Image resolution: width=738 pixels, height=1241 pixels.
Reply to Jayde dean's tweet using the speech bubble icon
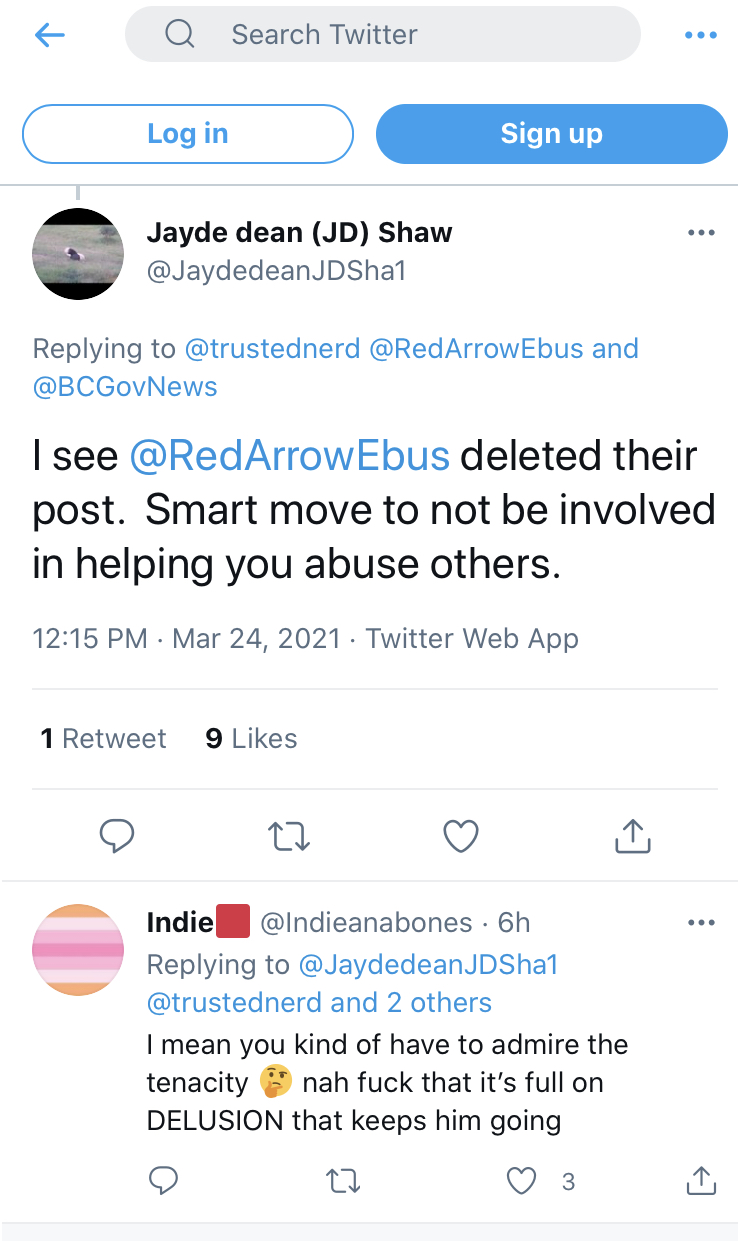(117, 835)
